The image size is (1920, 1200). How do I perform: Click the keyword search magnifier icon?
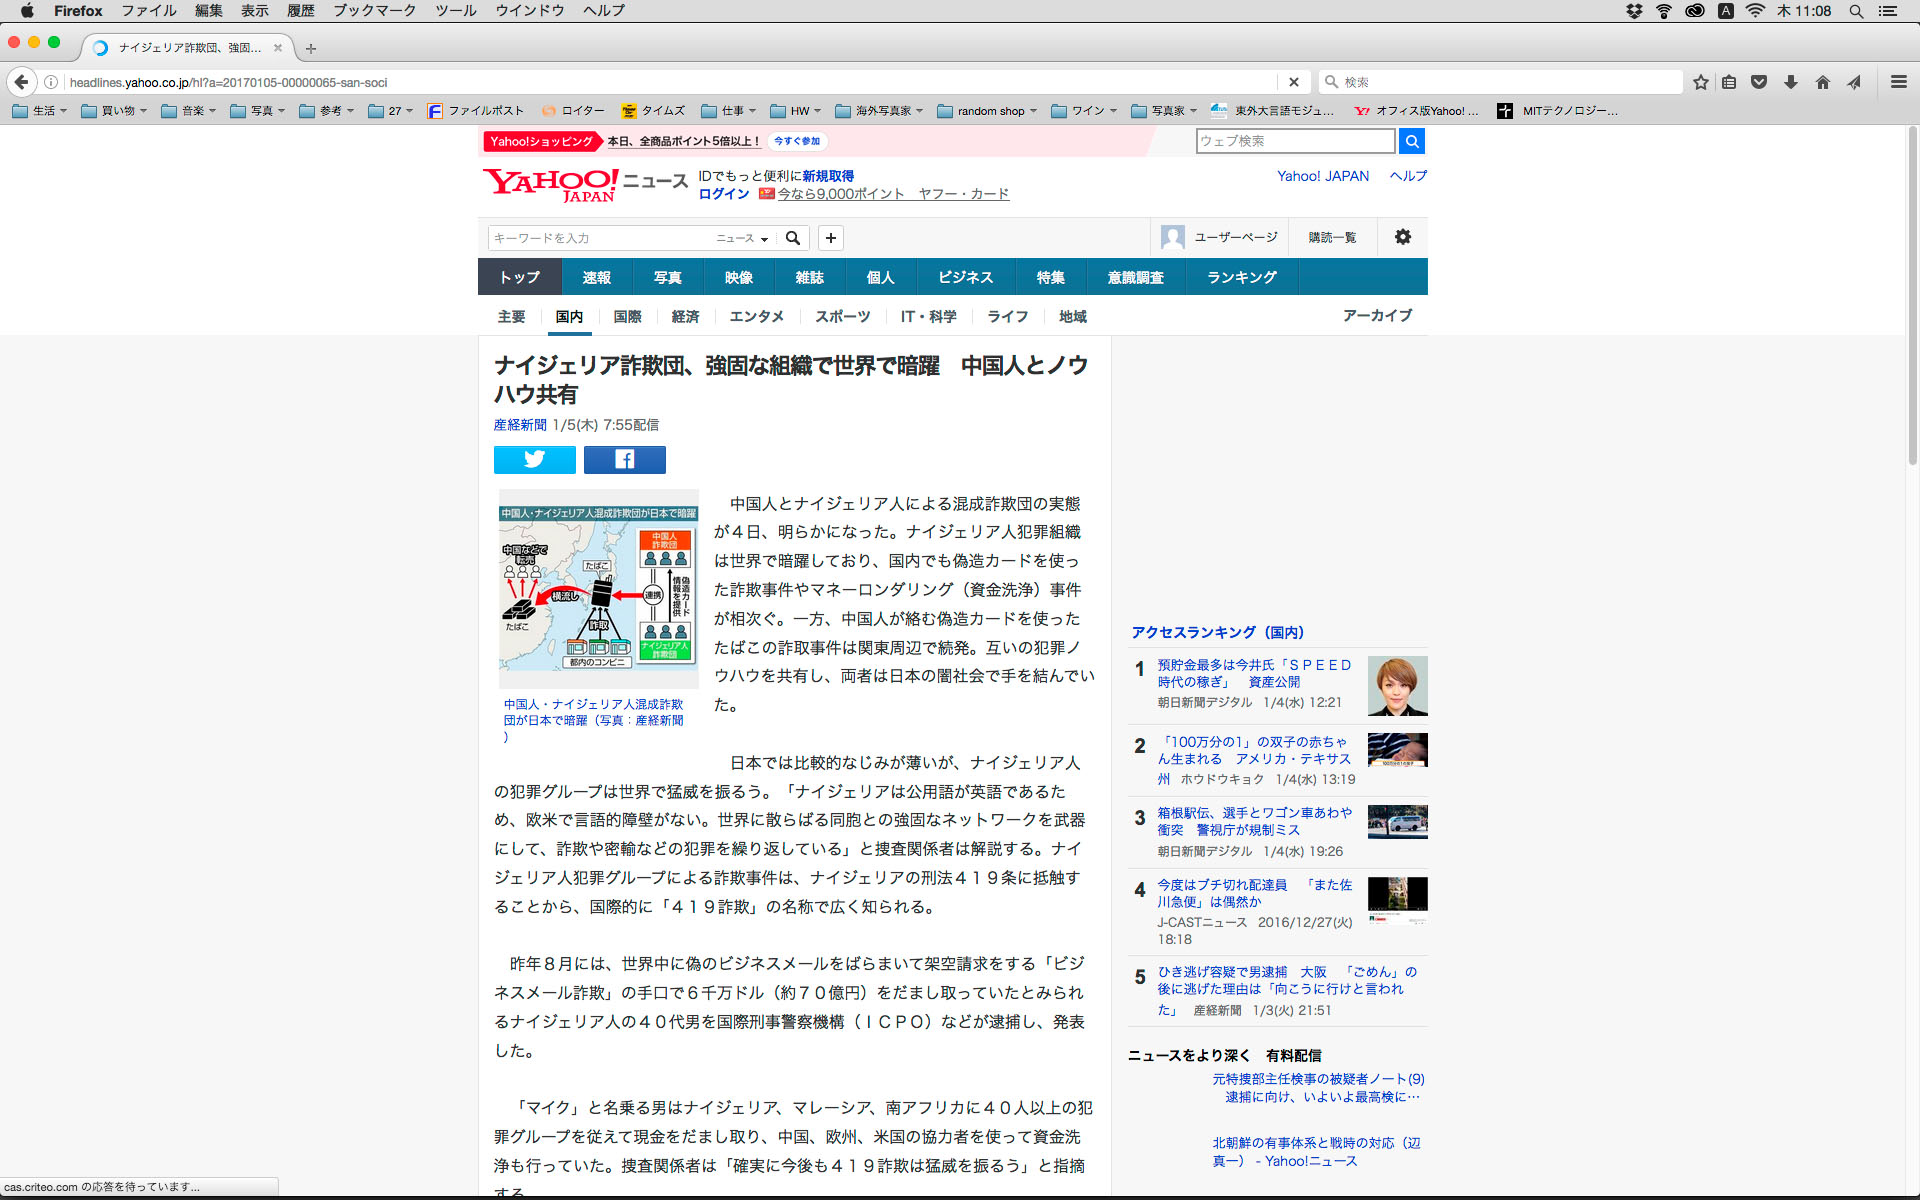[793, 238]
